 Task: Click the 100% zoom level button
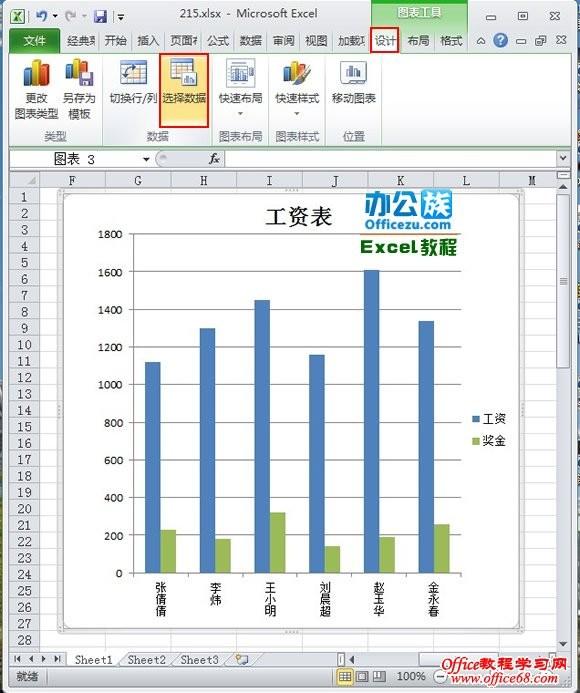pyautogui.click(x=411, y=676)
